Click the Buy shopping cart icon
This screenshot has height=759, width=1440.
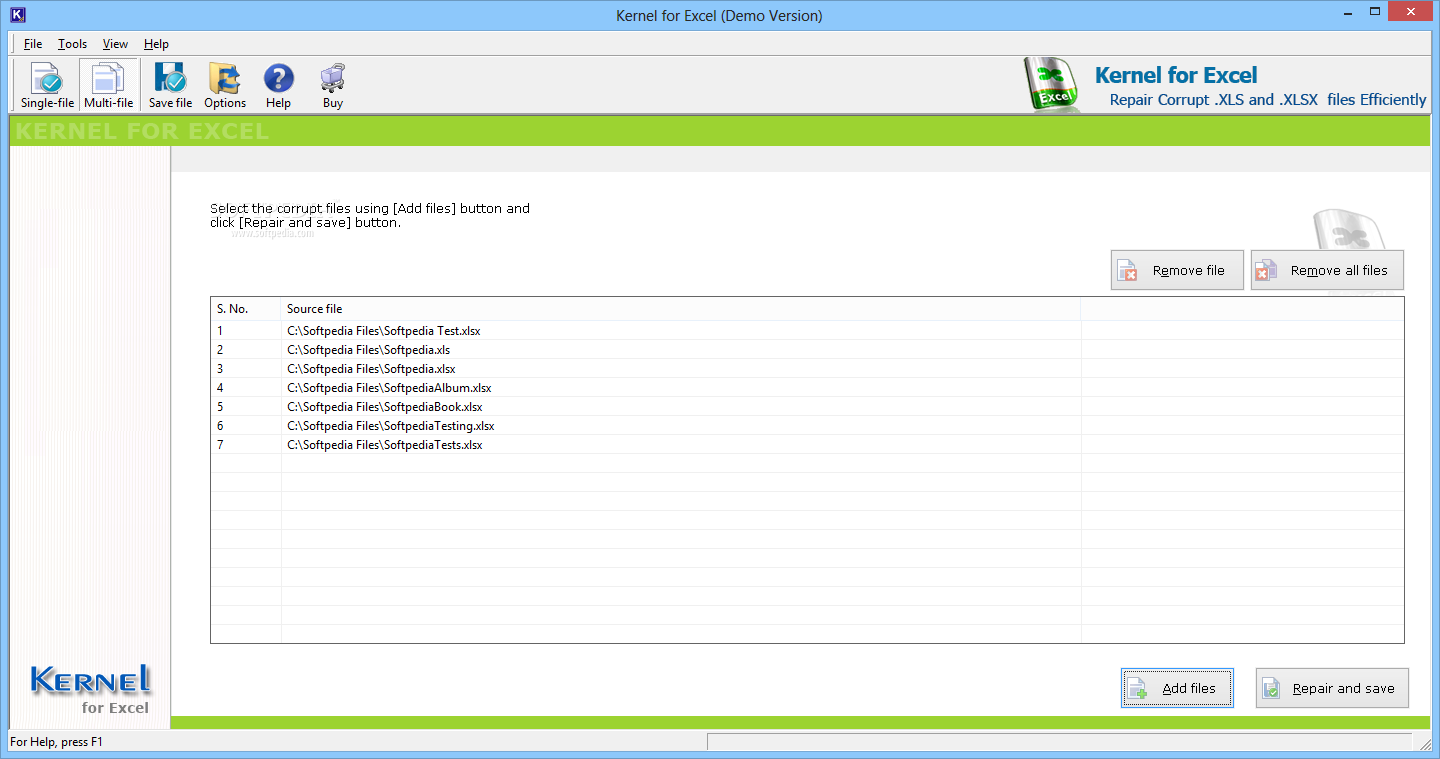pos(333,85)
